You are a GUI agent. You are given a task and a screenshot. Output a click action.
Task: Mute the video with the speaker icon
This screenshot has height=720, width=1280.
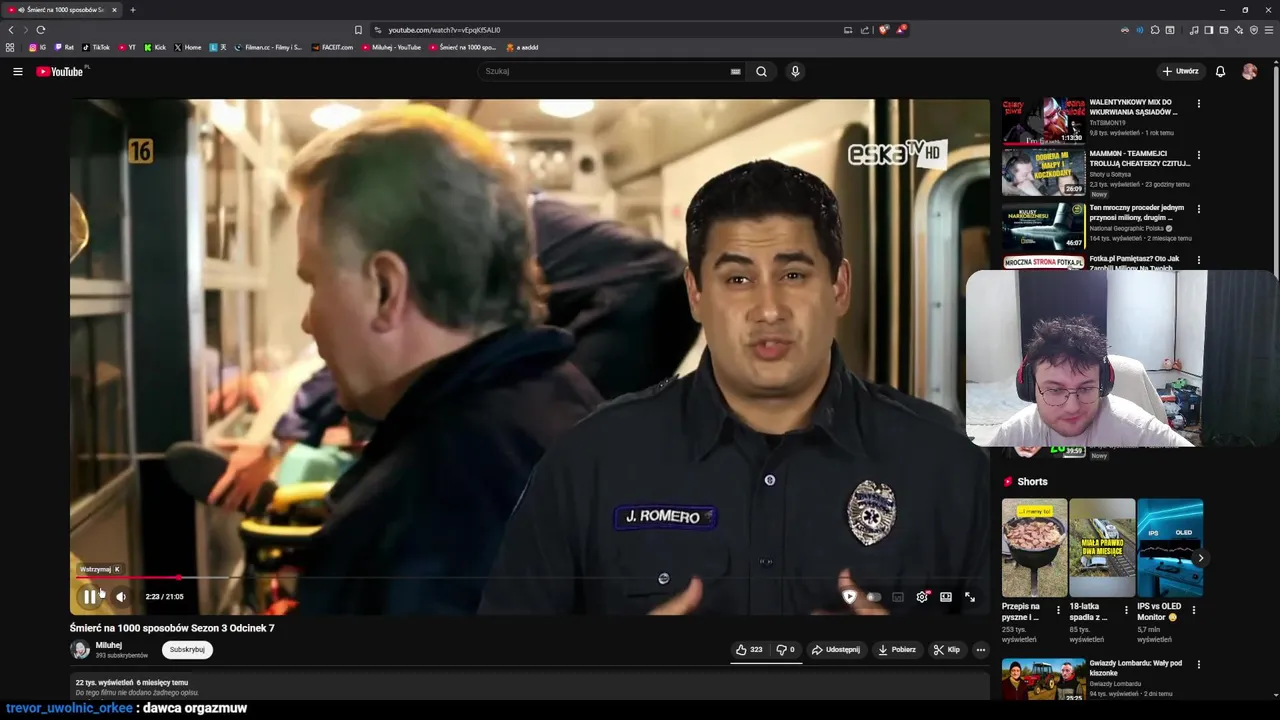121,597
